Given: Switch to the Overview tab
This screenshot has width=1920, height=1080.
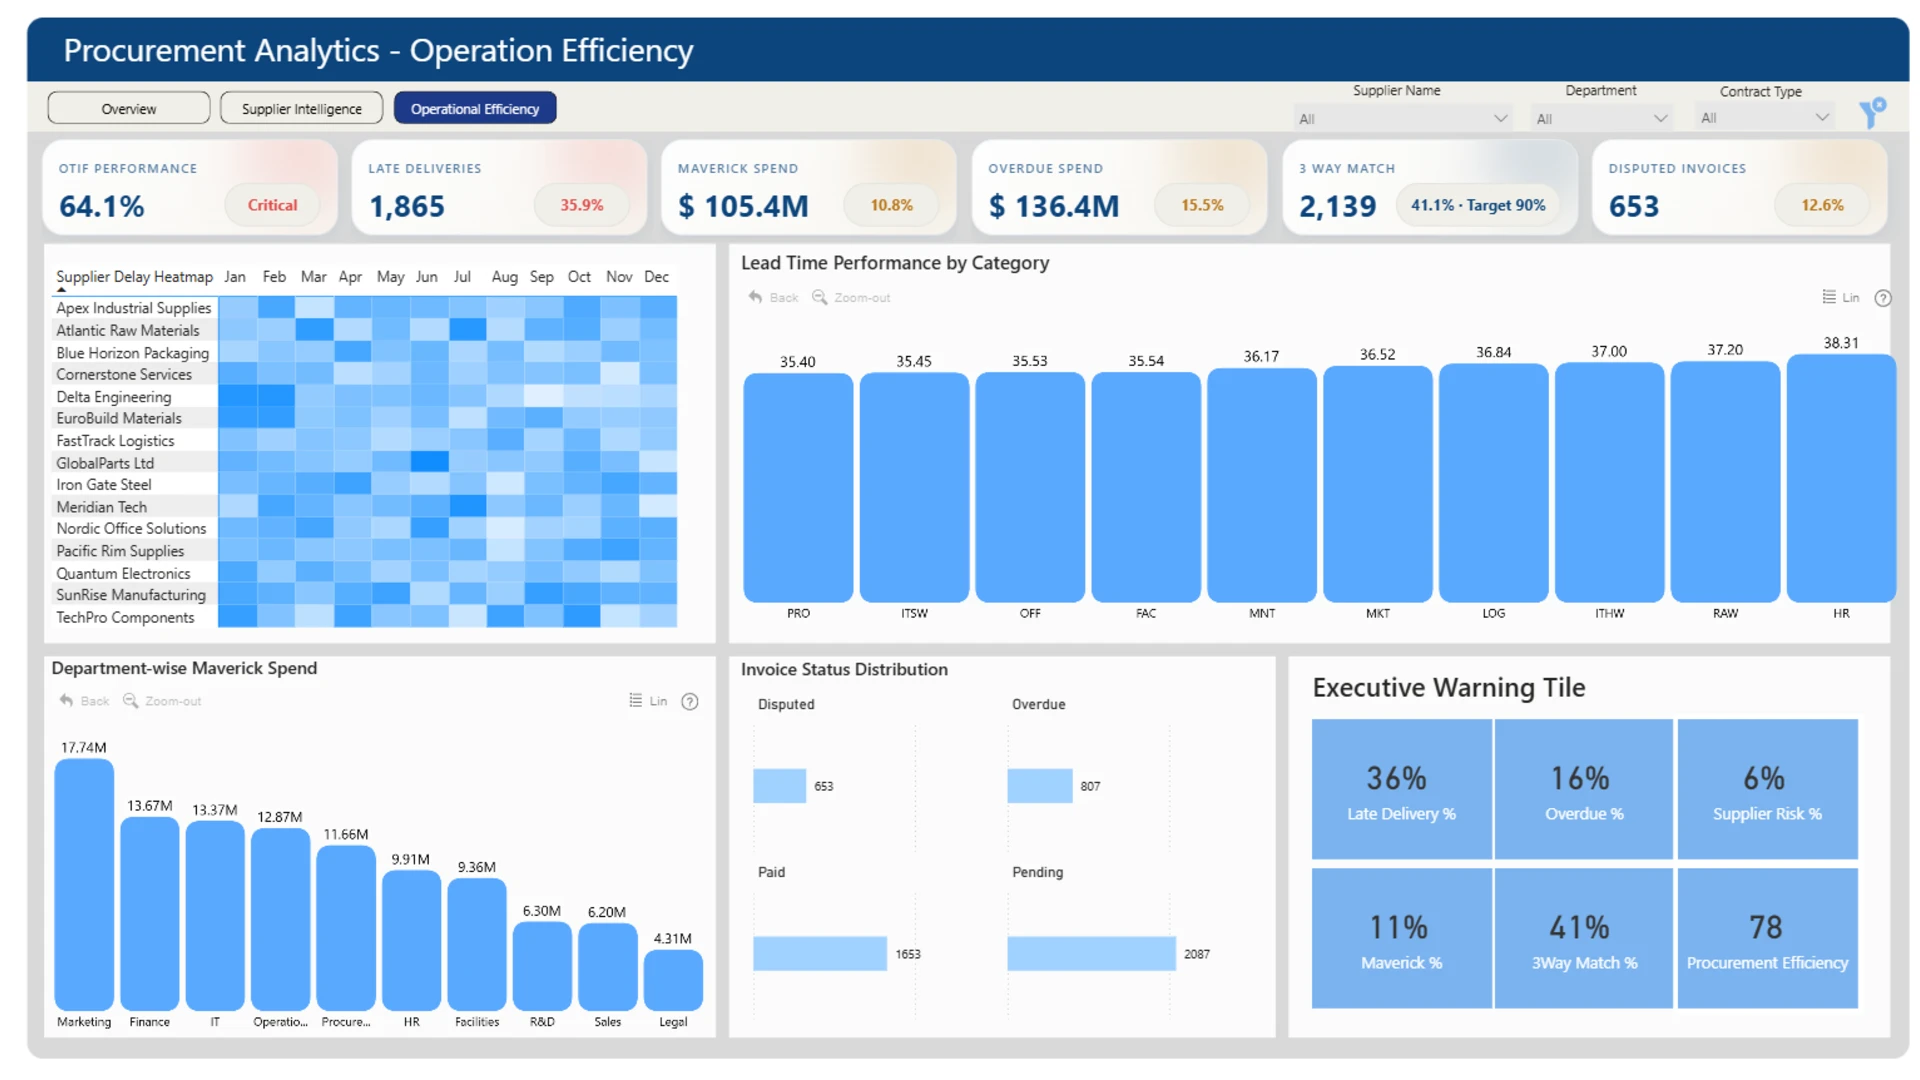Looking at the screenshot, I should pos(129,108).
